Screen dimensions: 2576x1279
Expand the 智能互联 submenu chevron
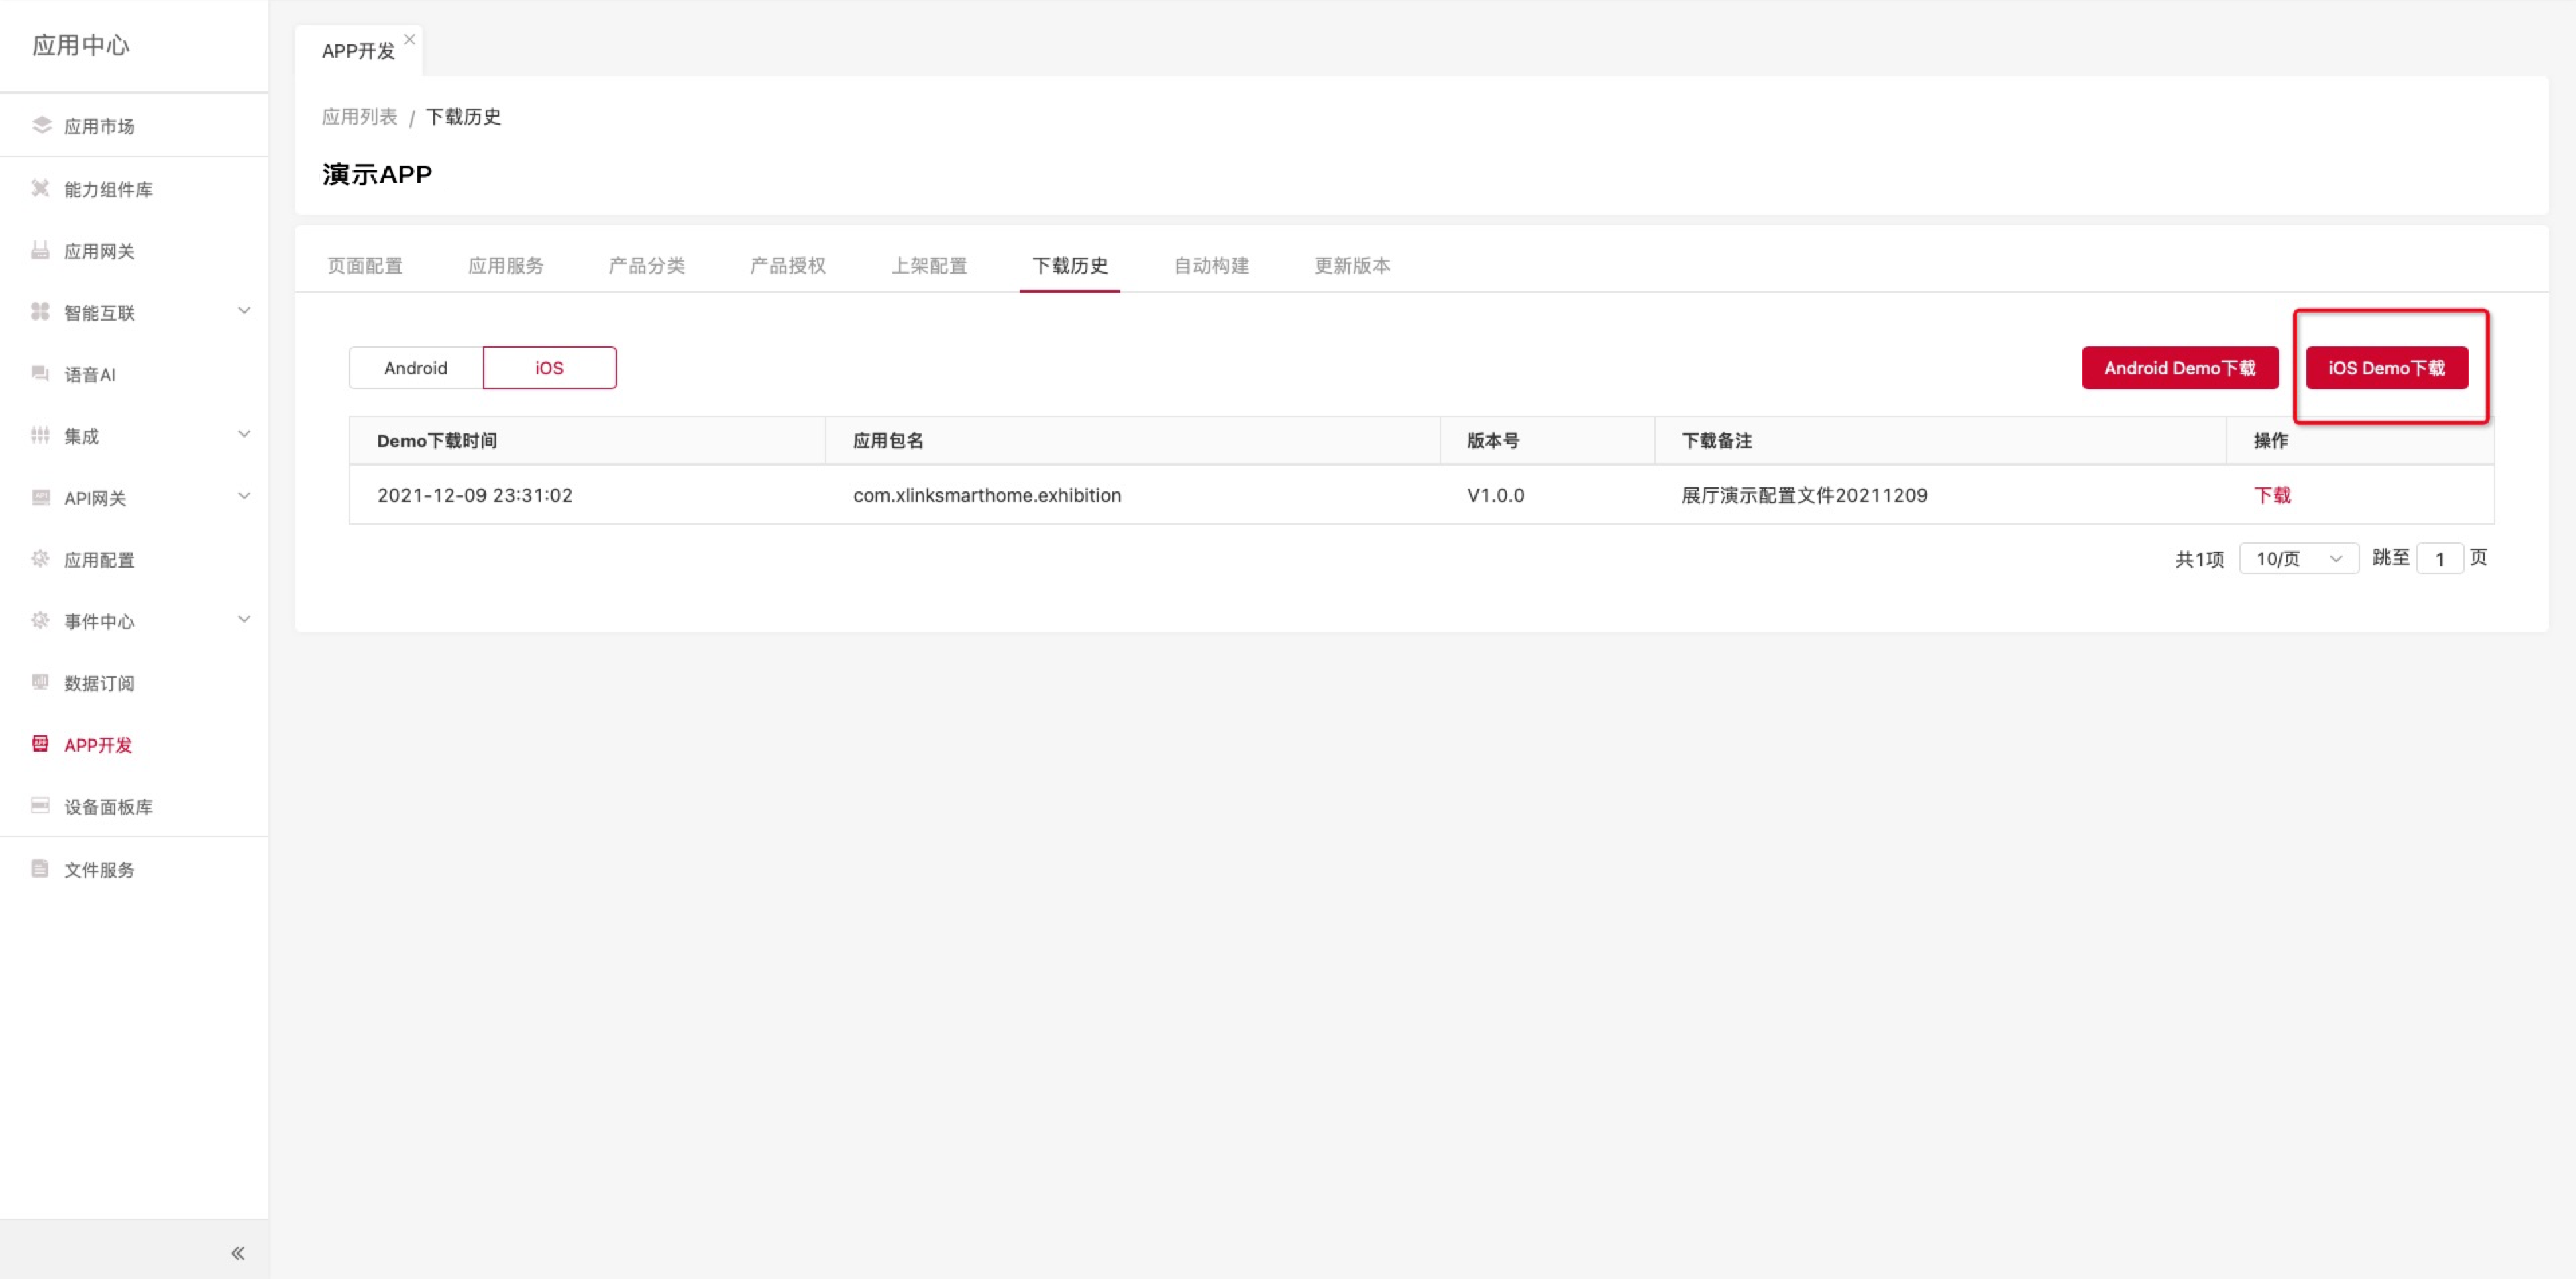click(x=244, y=311)
